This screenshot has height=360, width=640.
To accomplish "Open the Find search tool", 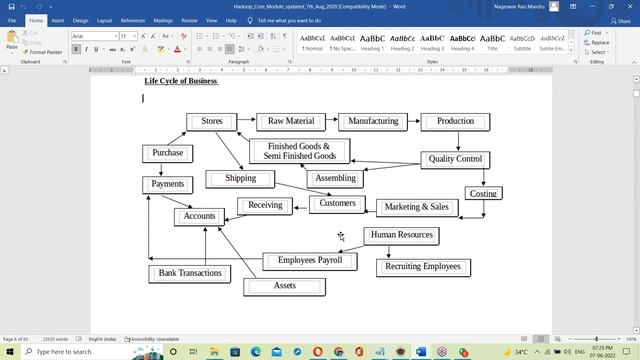I will coord(593,33).
